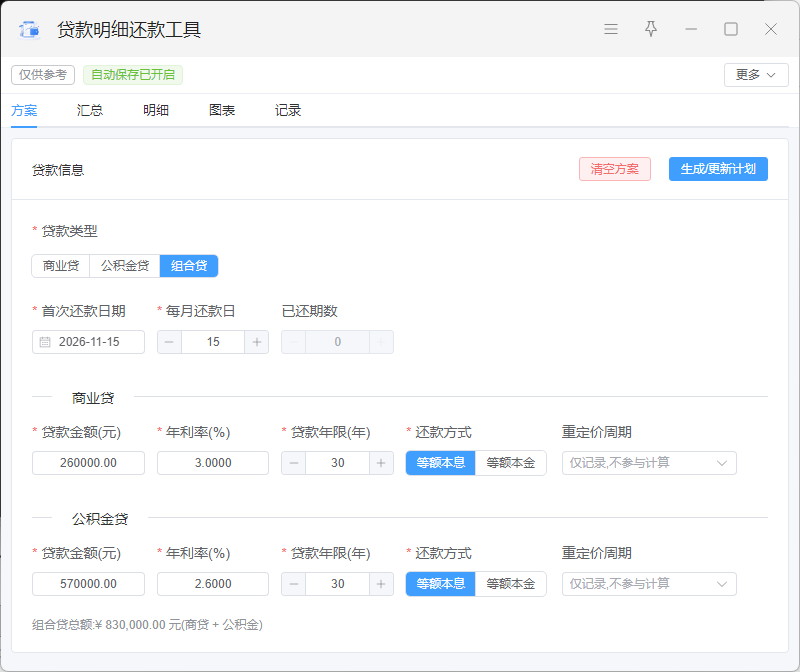This screenshot has width=800, height=672.
Task: Focus the 首次还款日期 date field
Action: 88,342
